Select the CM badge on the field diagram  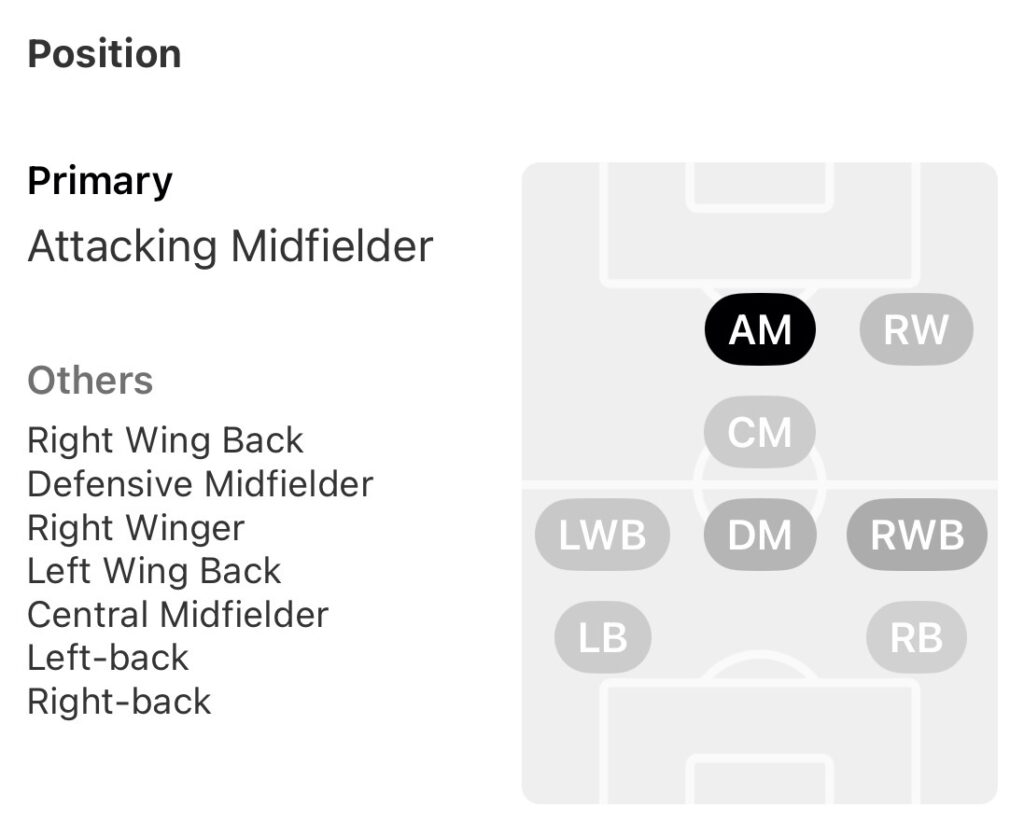[x=760, y=432]
